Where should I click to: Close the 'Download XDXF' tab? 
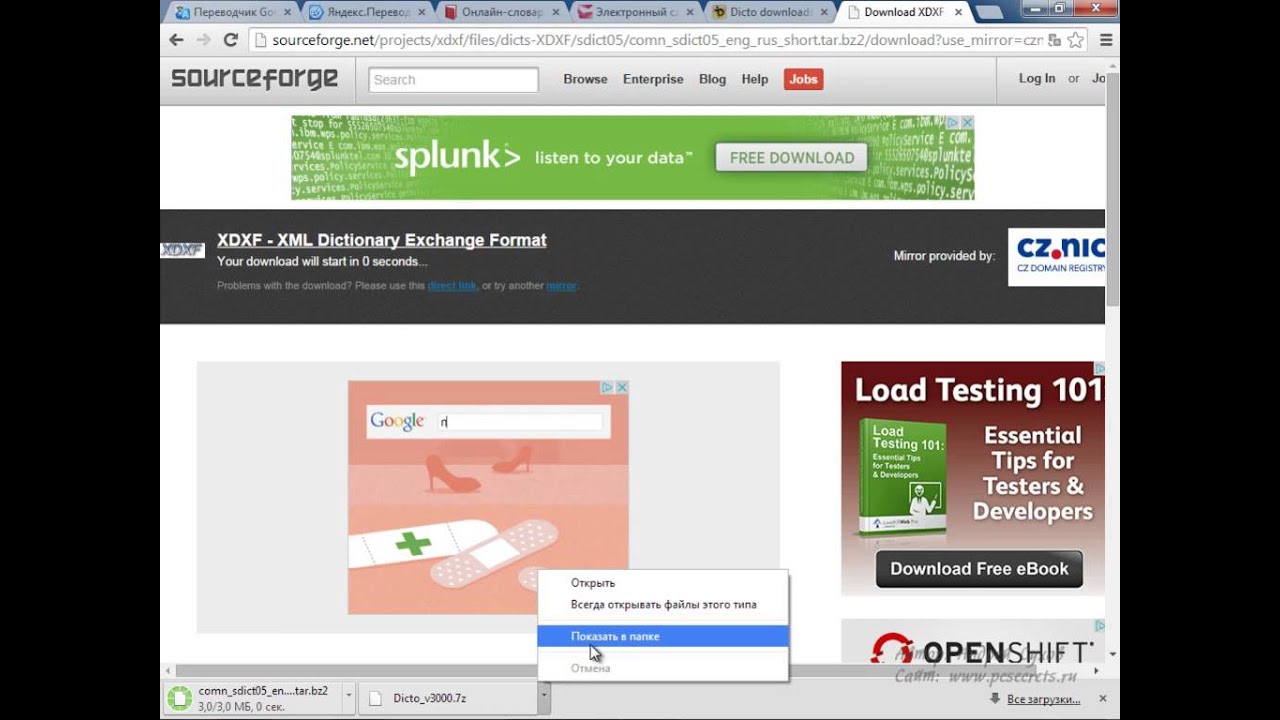(958, 13)
